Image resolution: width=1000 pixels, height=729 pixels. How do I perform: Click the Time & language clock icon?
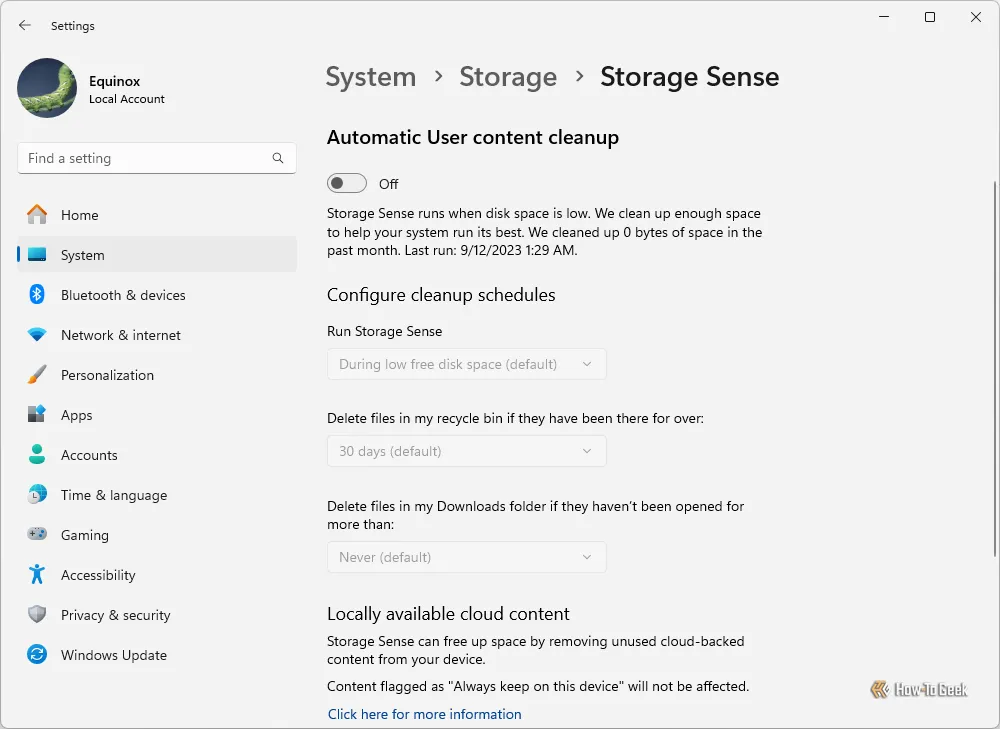point(37,494)
